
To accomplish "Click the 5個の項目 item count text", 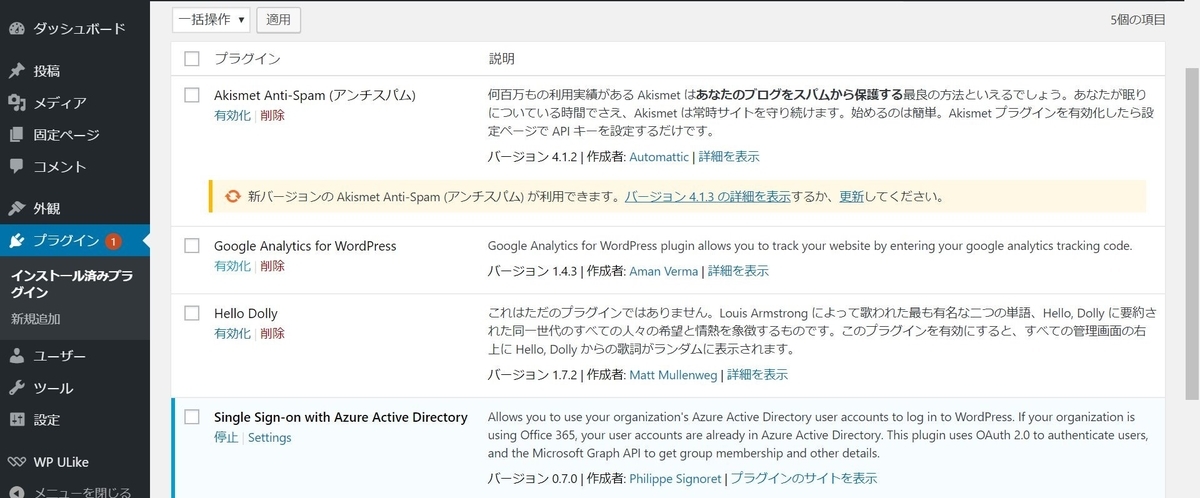I will pyautogui.click(x=1137, y=19).
